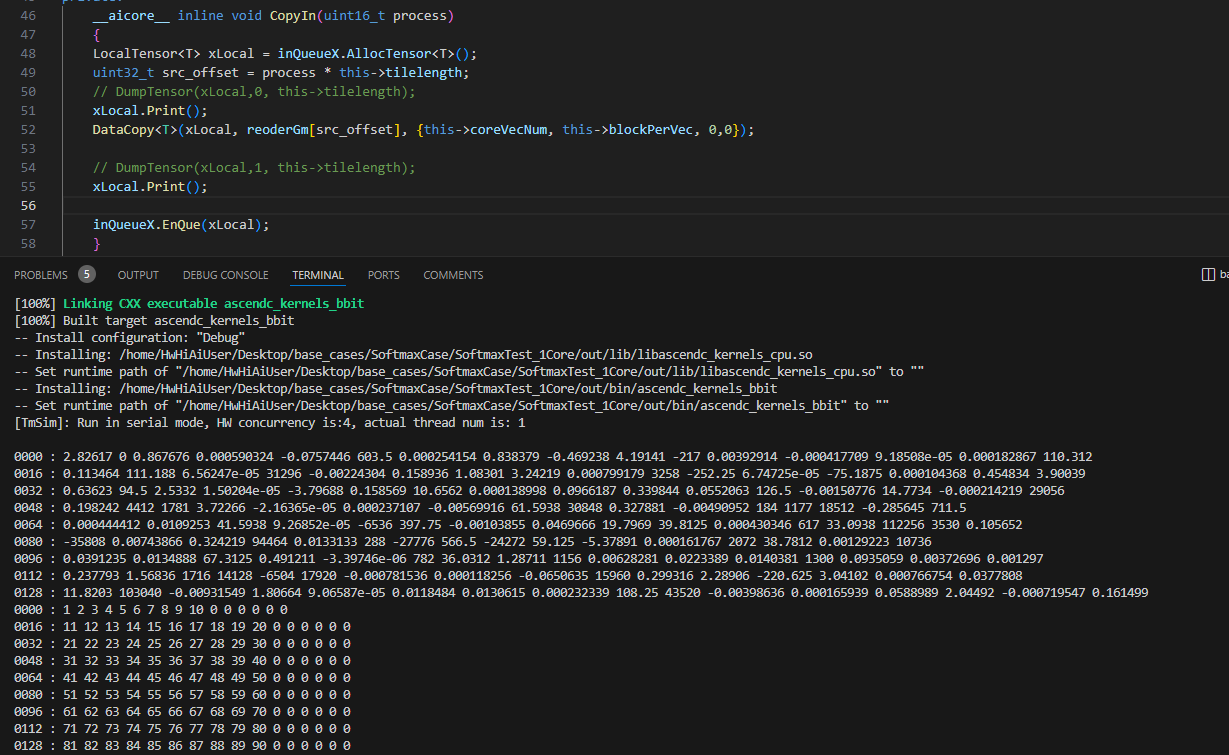Click terminal row 0016 listing 11 12 13

182,626
